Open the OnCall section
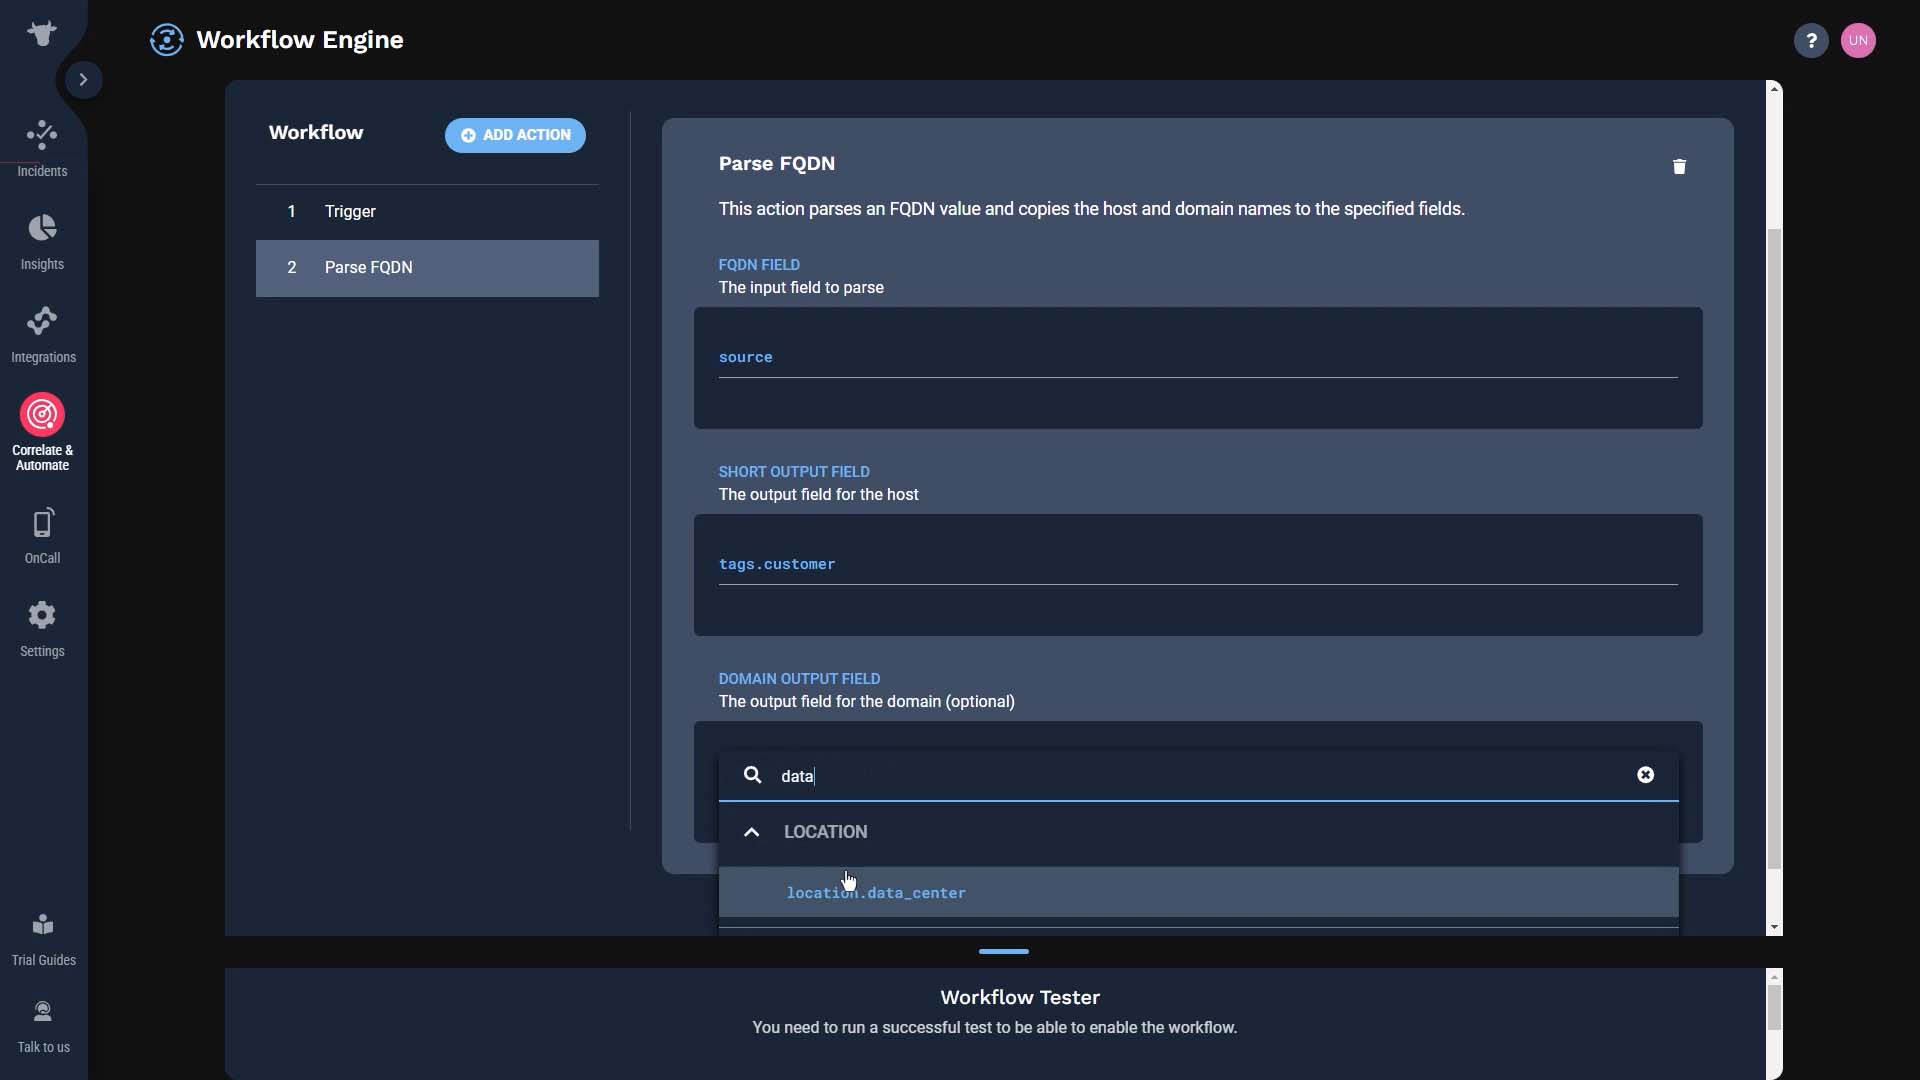1920x1080 pixels. [42, 536]
